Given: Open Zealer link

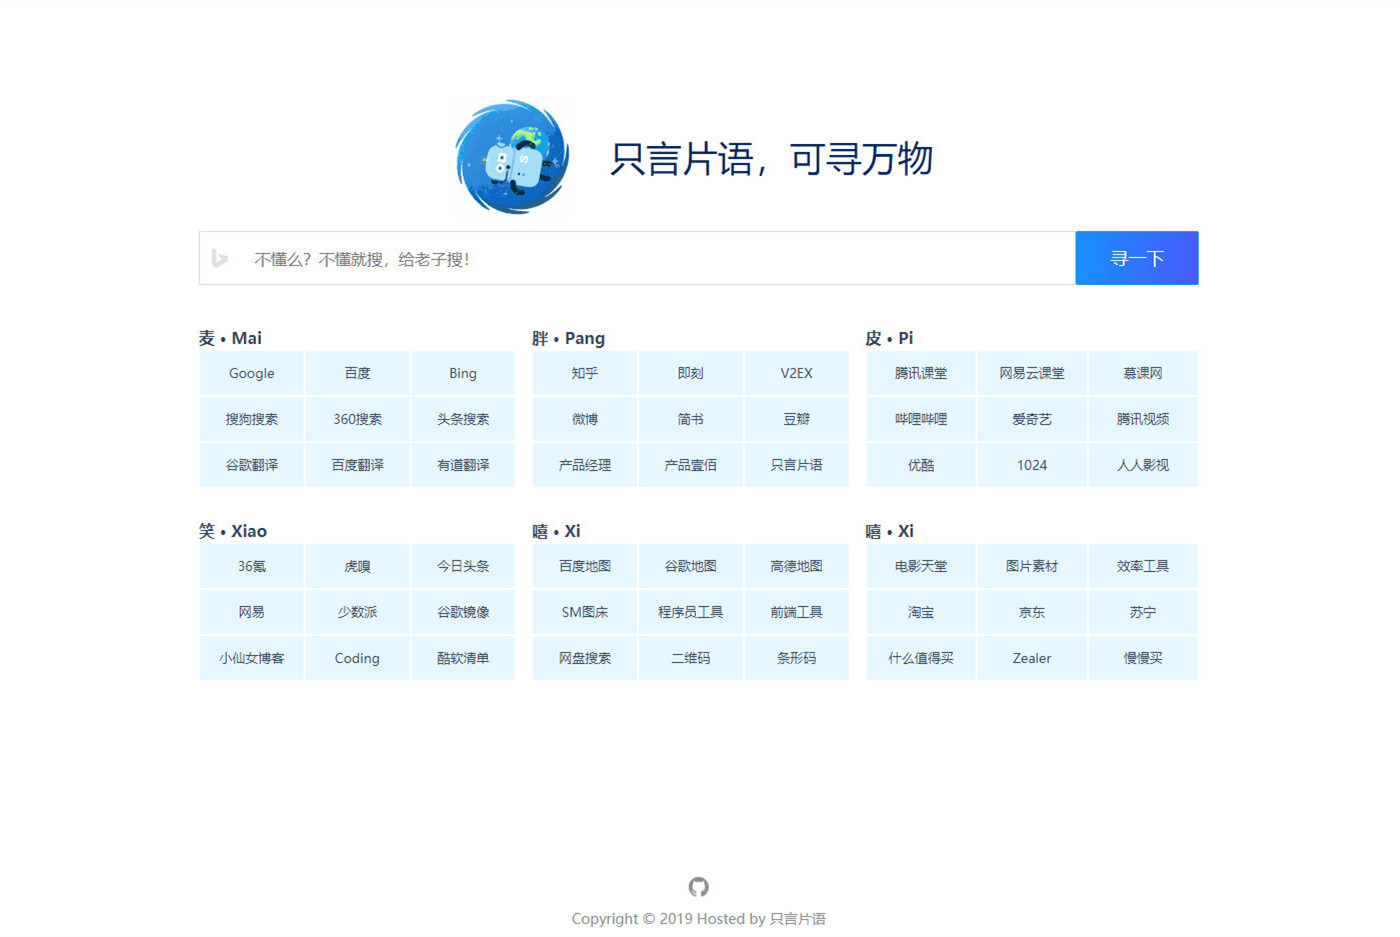Looking at the screenshot, I should pyautogui.click(x=1032, y=658).
